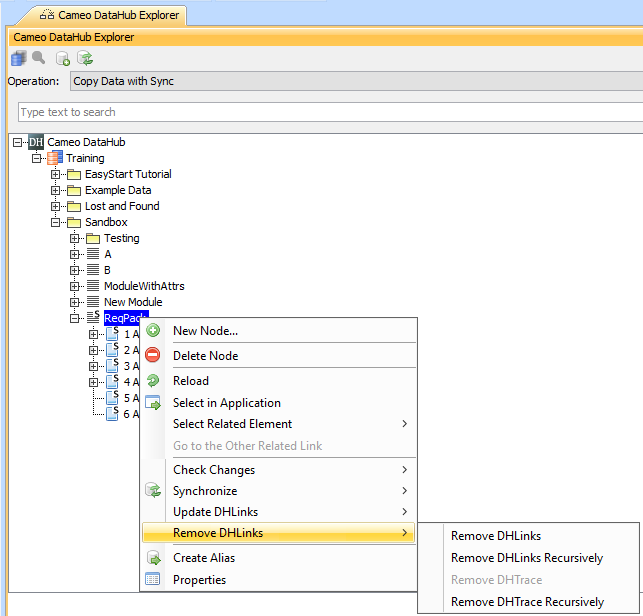Collapse the Sandbox folder node
643x616 pixels.
click(x=56, y=222)
